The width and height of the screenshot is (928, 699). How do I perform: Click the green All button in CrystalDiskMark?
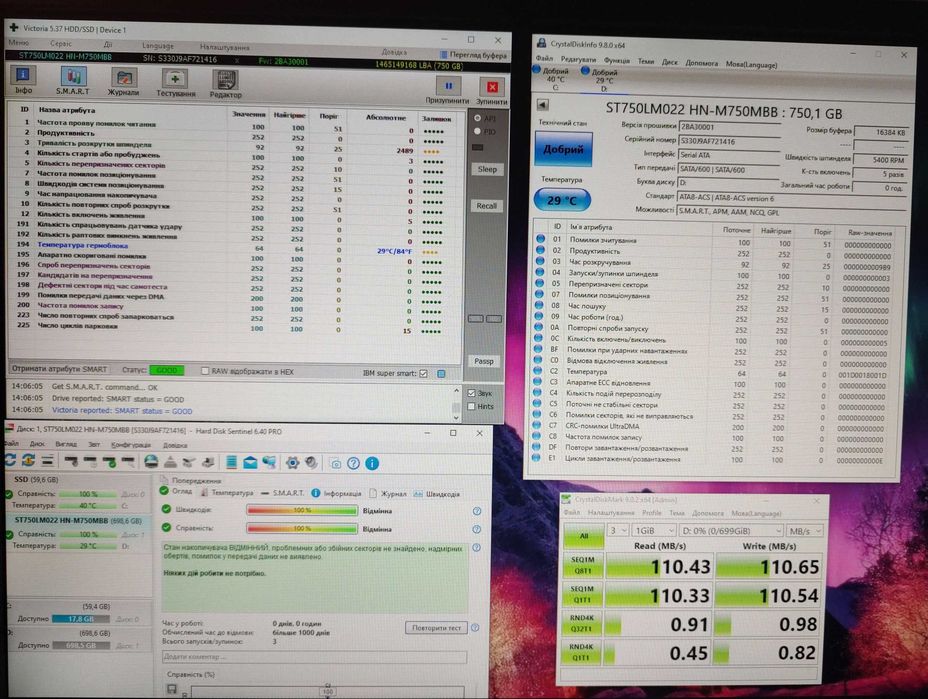(584, 536)
